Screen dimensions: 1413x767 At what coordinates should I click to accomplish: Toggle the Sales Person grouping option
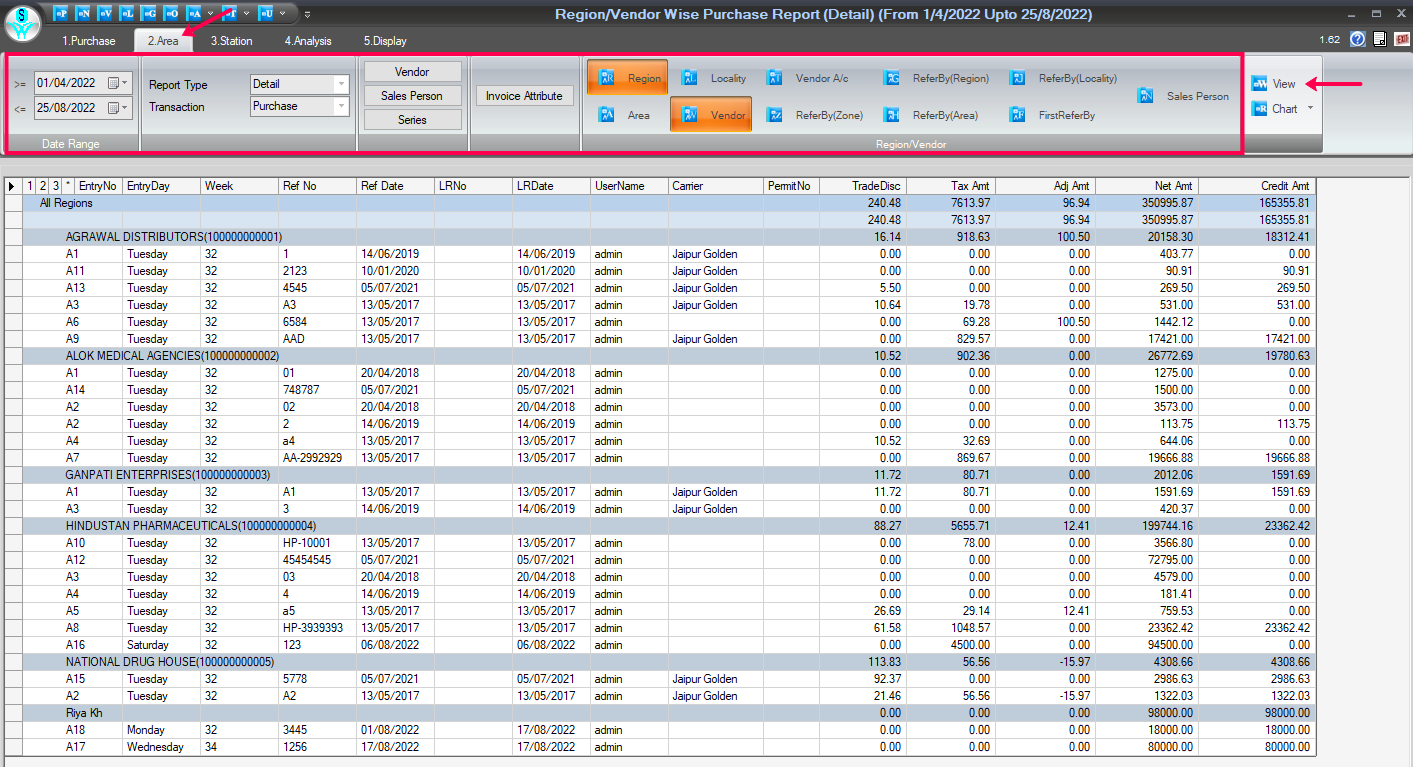click(x=1183, y=96)
